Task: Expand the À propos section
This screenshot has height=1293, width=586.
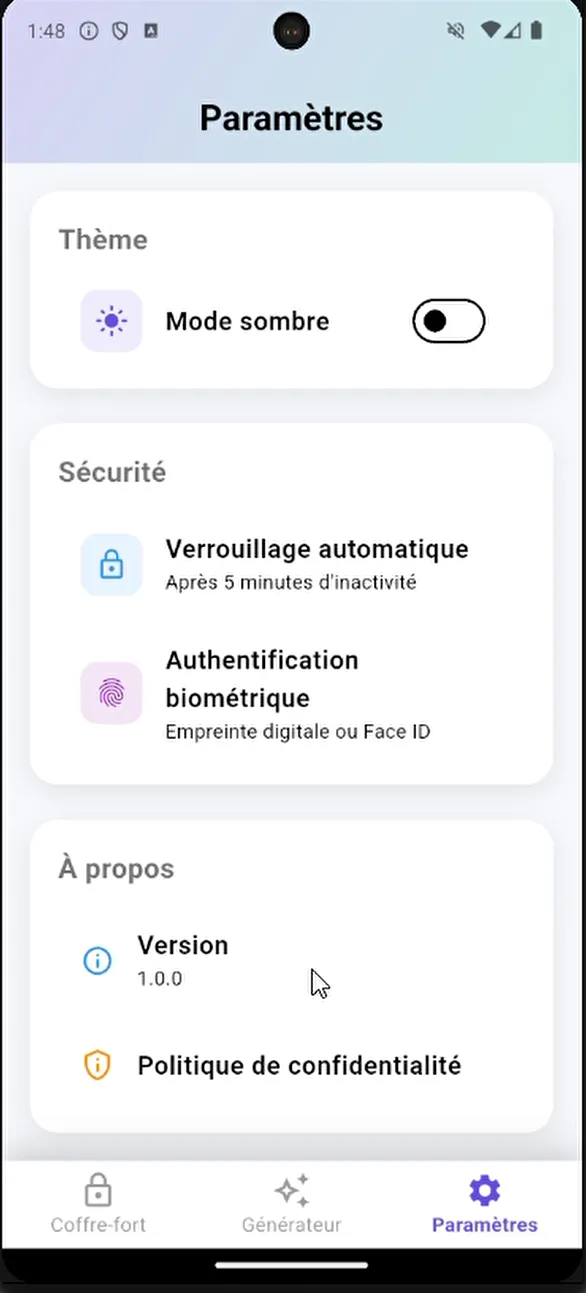Action: click(x=115, y=868)
